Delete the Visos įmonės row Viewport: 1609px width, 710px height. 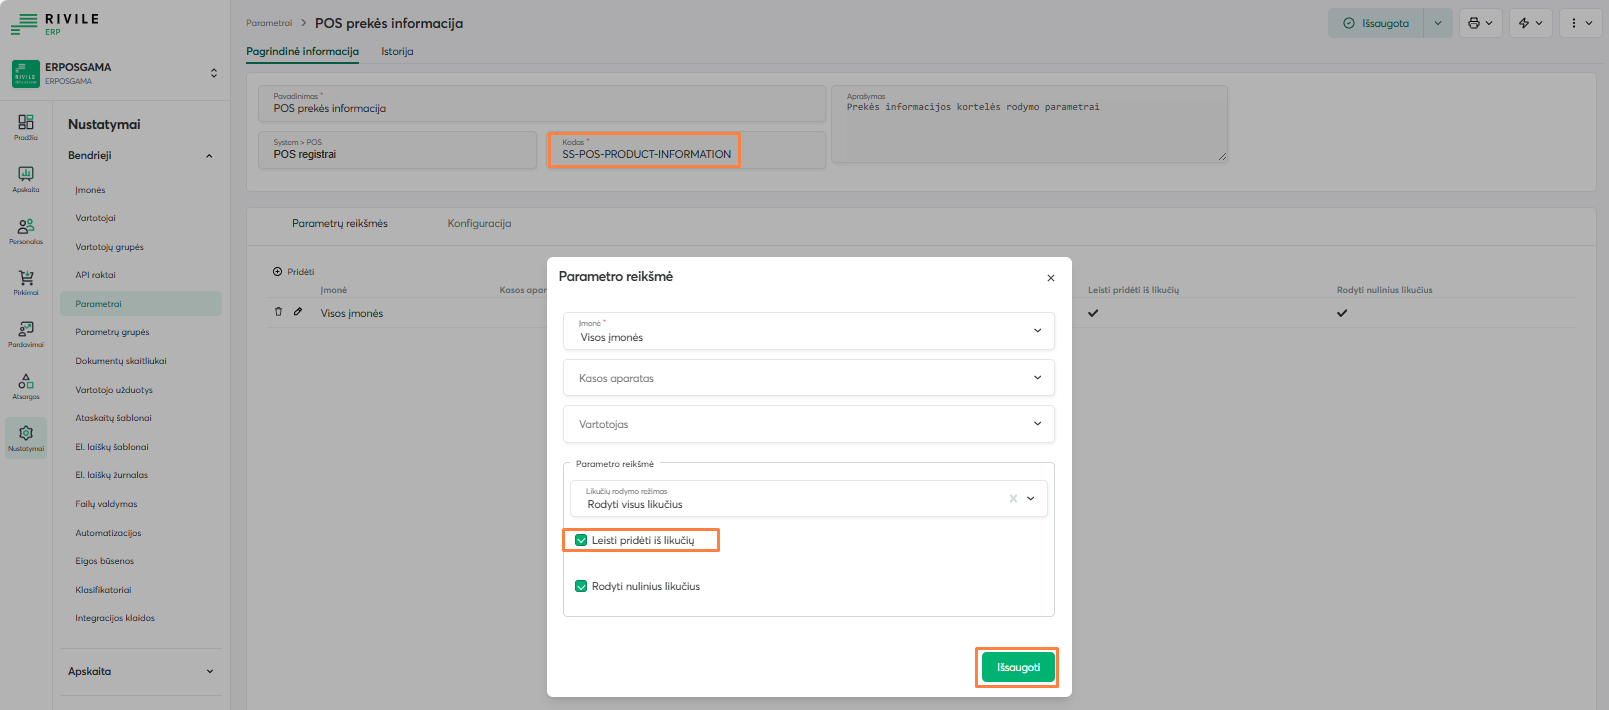pos(278,312)
